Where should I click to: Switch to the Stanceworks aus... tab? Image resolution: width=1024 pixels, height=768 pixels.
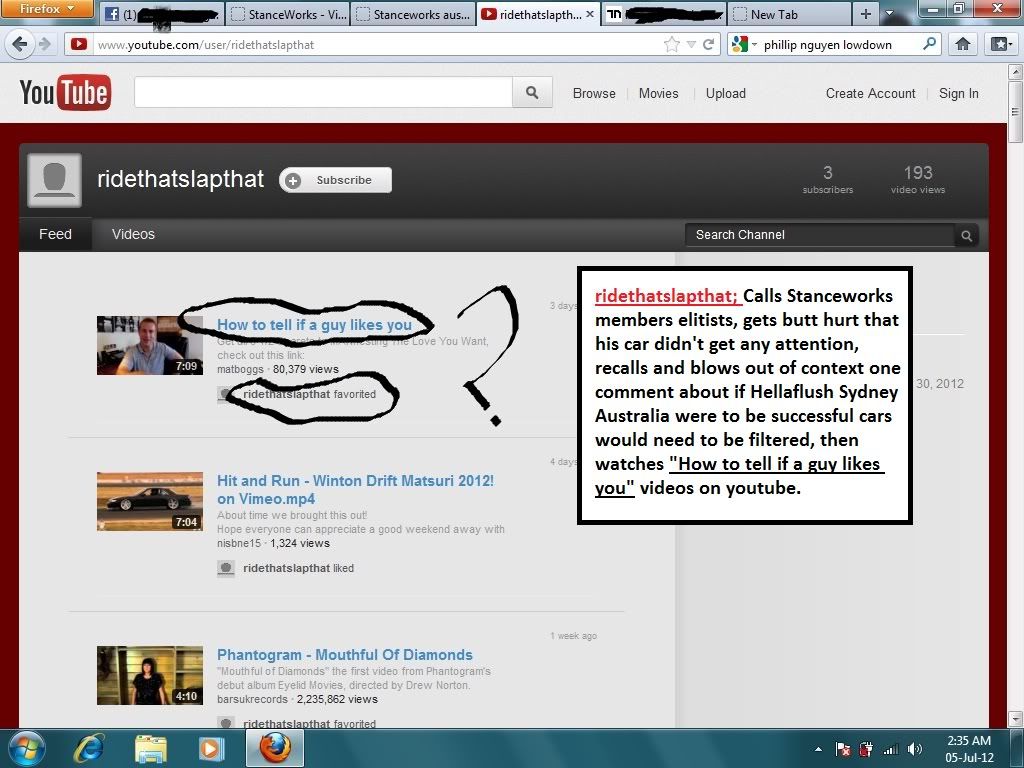click(x=413, y=14)
